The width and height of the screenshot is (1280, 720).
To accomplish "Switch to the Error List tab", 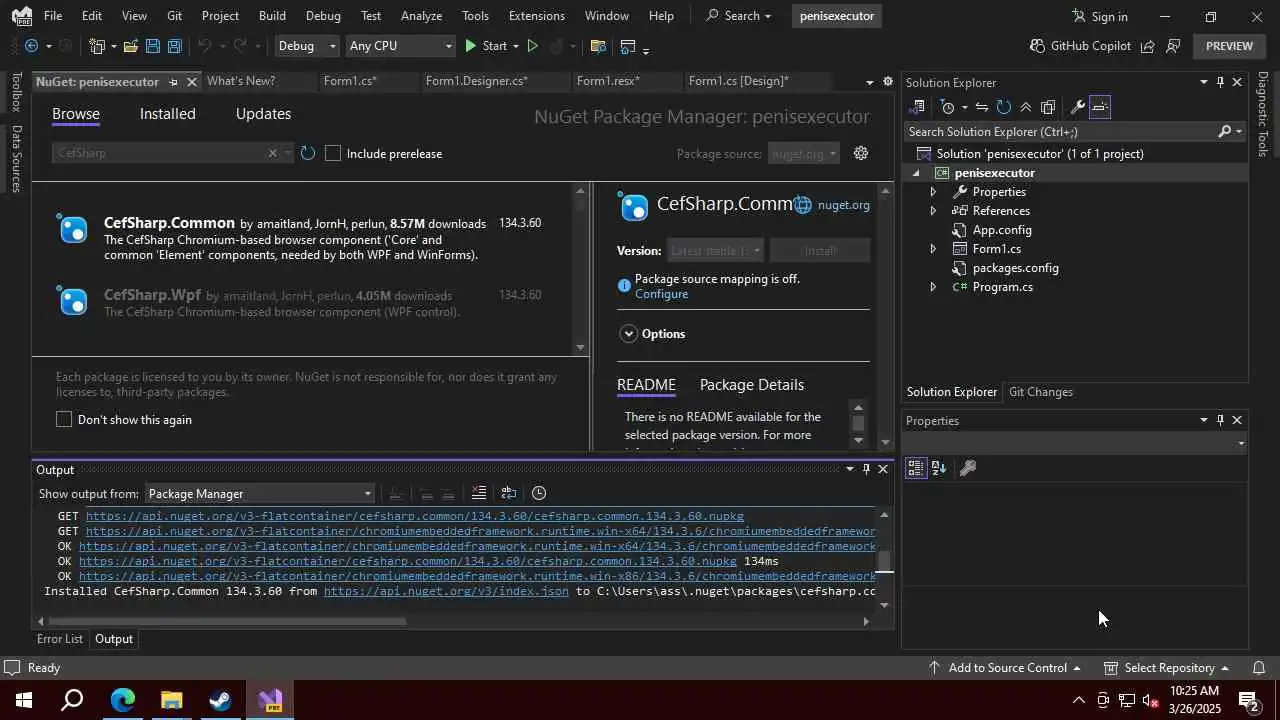I will pos(60,639).
